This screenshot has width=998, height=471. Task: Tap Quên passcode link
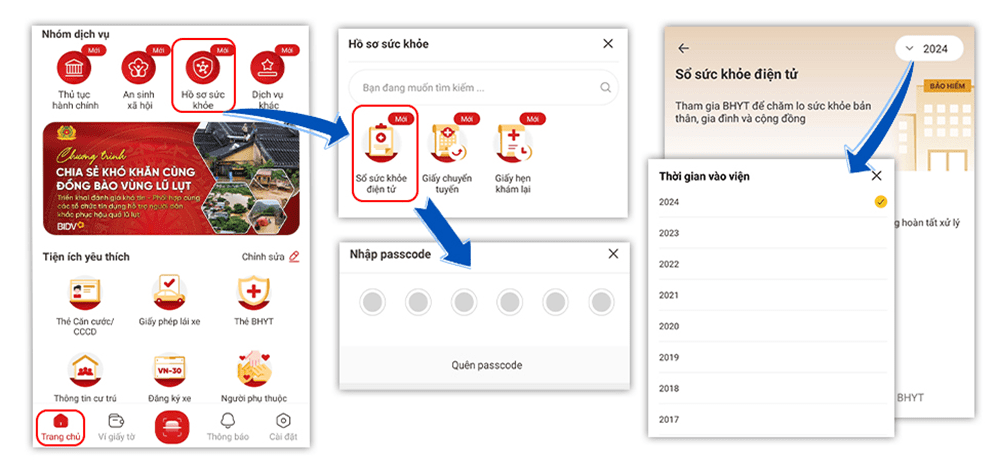[x=487, y=365]
